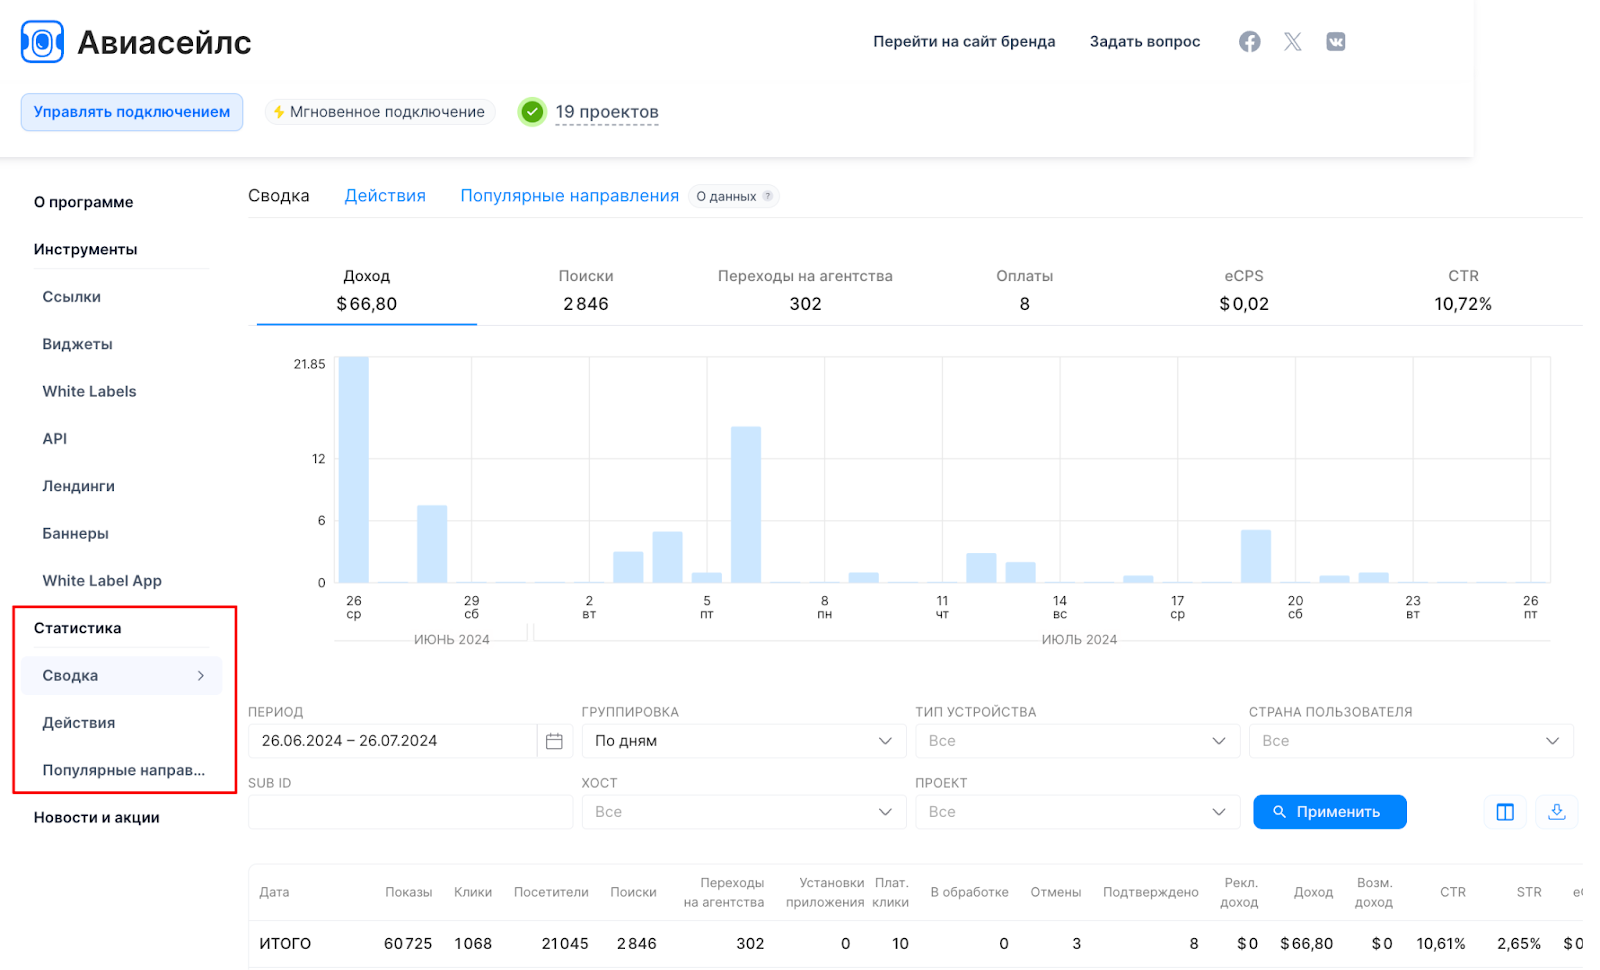Click the Статистика sidebar heading
The width and height of the screenshot is (1600, 970).
click(77, 628)
